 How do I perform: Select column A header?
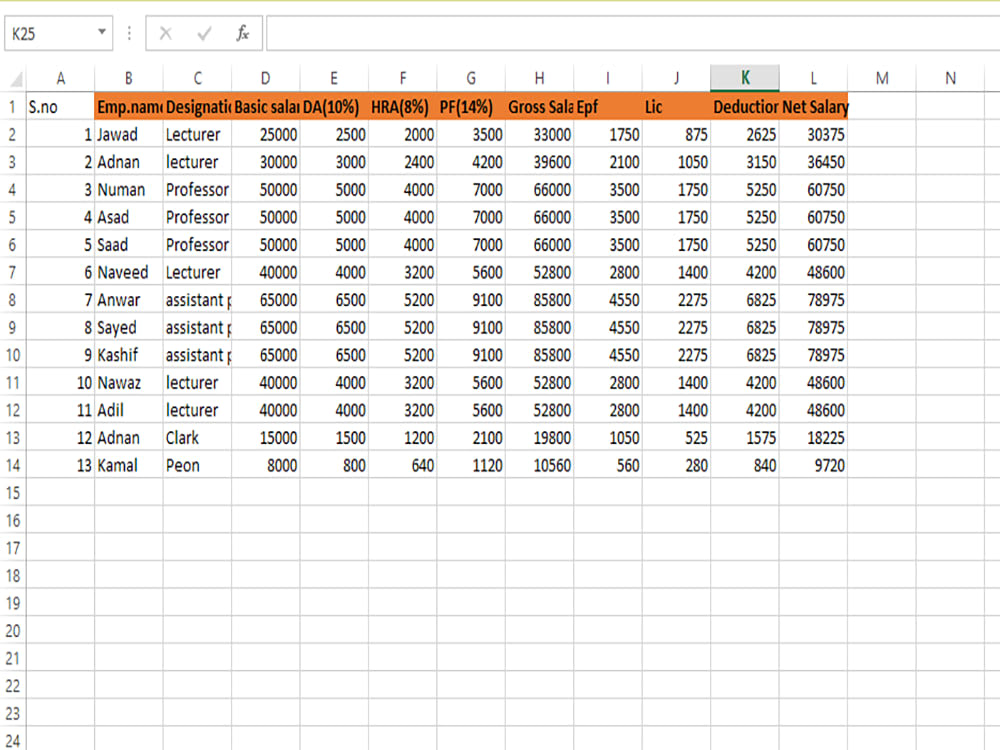[x=61, y=78]
